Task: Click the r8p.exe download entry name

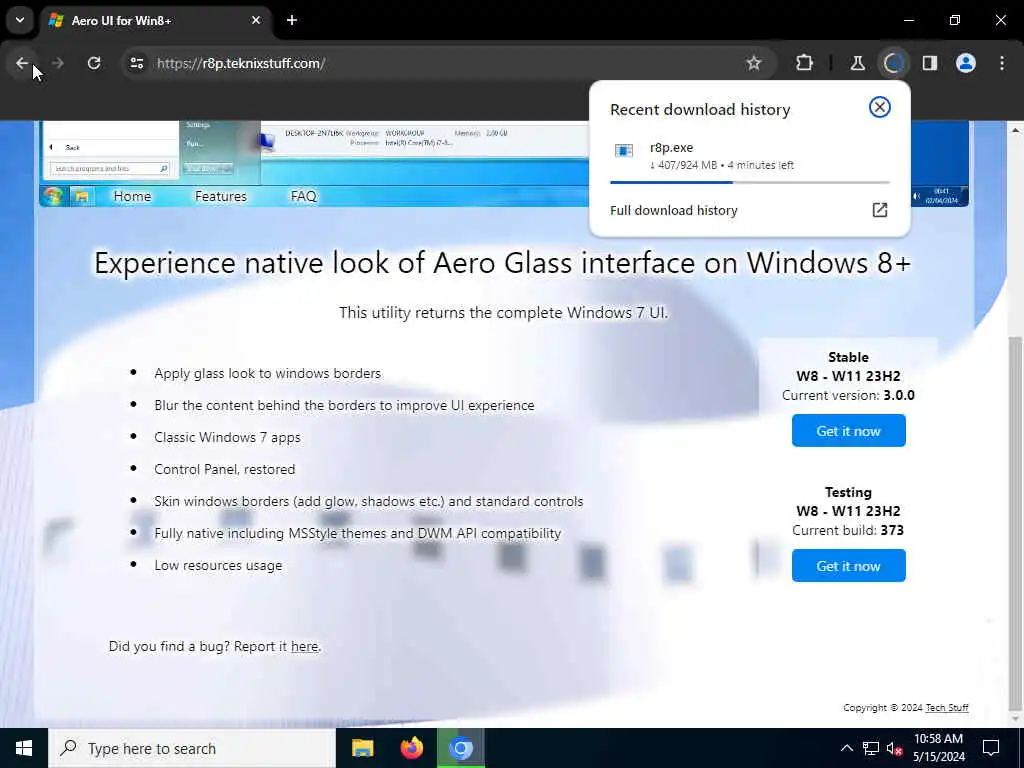Action: pos(671,148)
